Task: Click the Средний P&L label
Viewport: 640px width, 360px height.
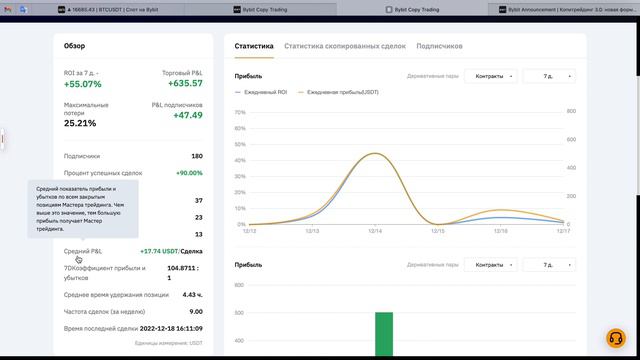Action: [83, 251]
